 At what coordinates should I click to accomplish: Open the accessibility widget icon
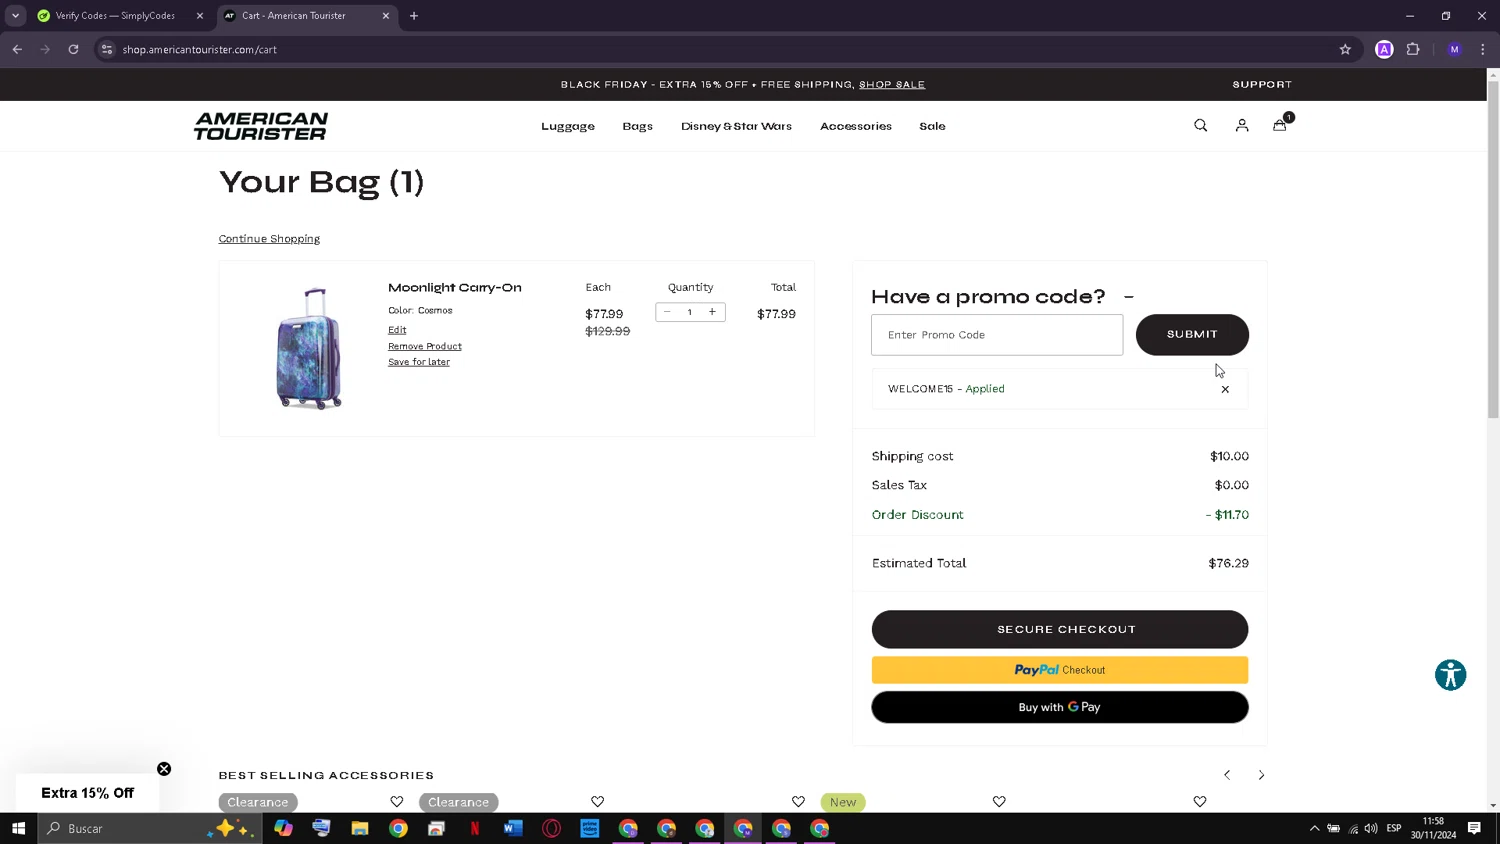(1450, 675)
